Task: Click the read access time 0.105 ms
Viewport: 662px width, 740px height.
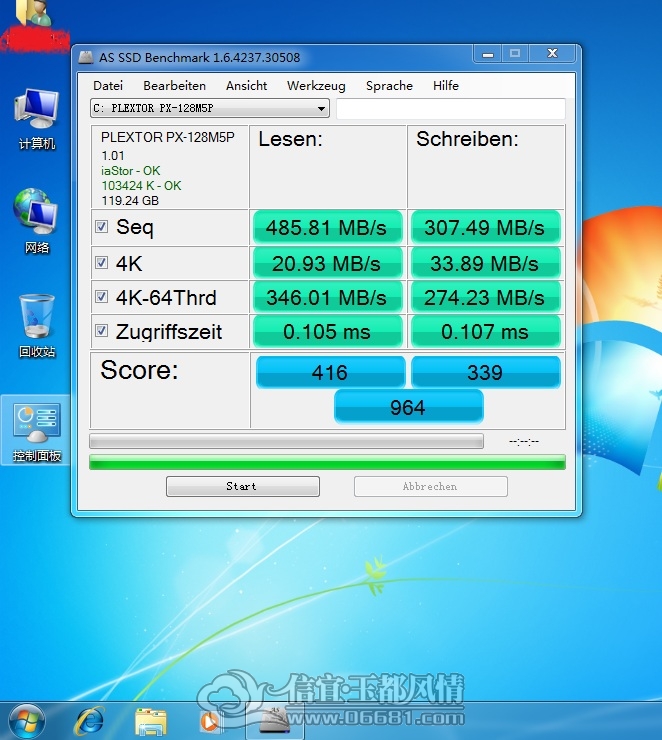Action: tap(327, 331)
